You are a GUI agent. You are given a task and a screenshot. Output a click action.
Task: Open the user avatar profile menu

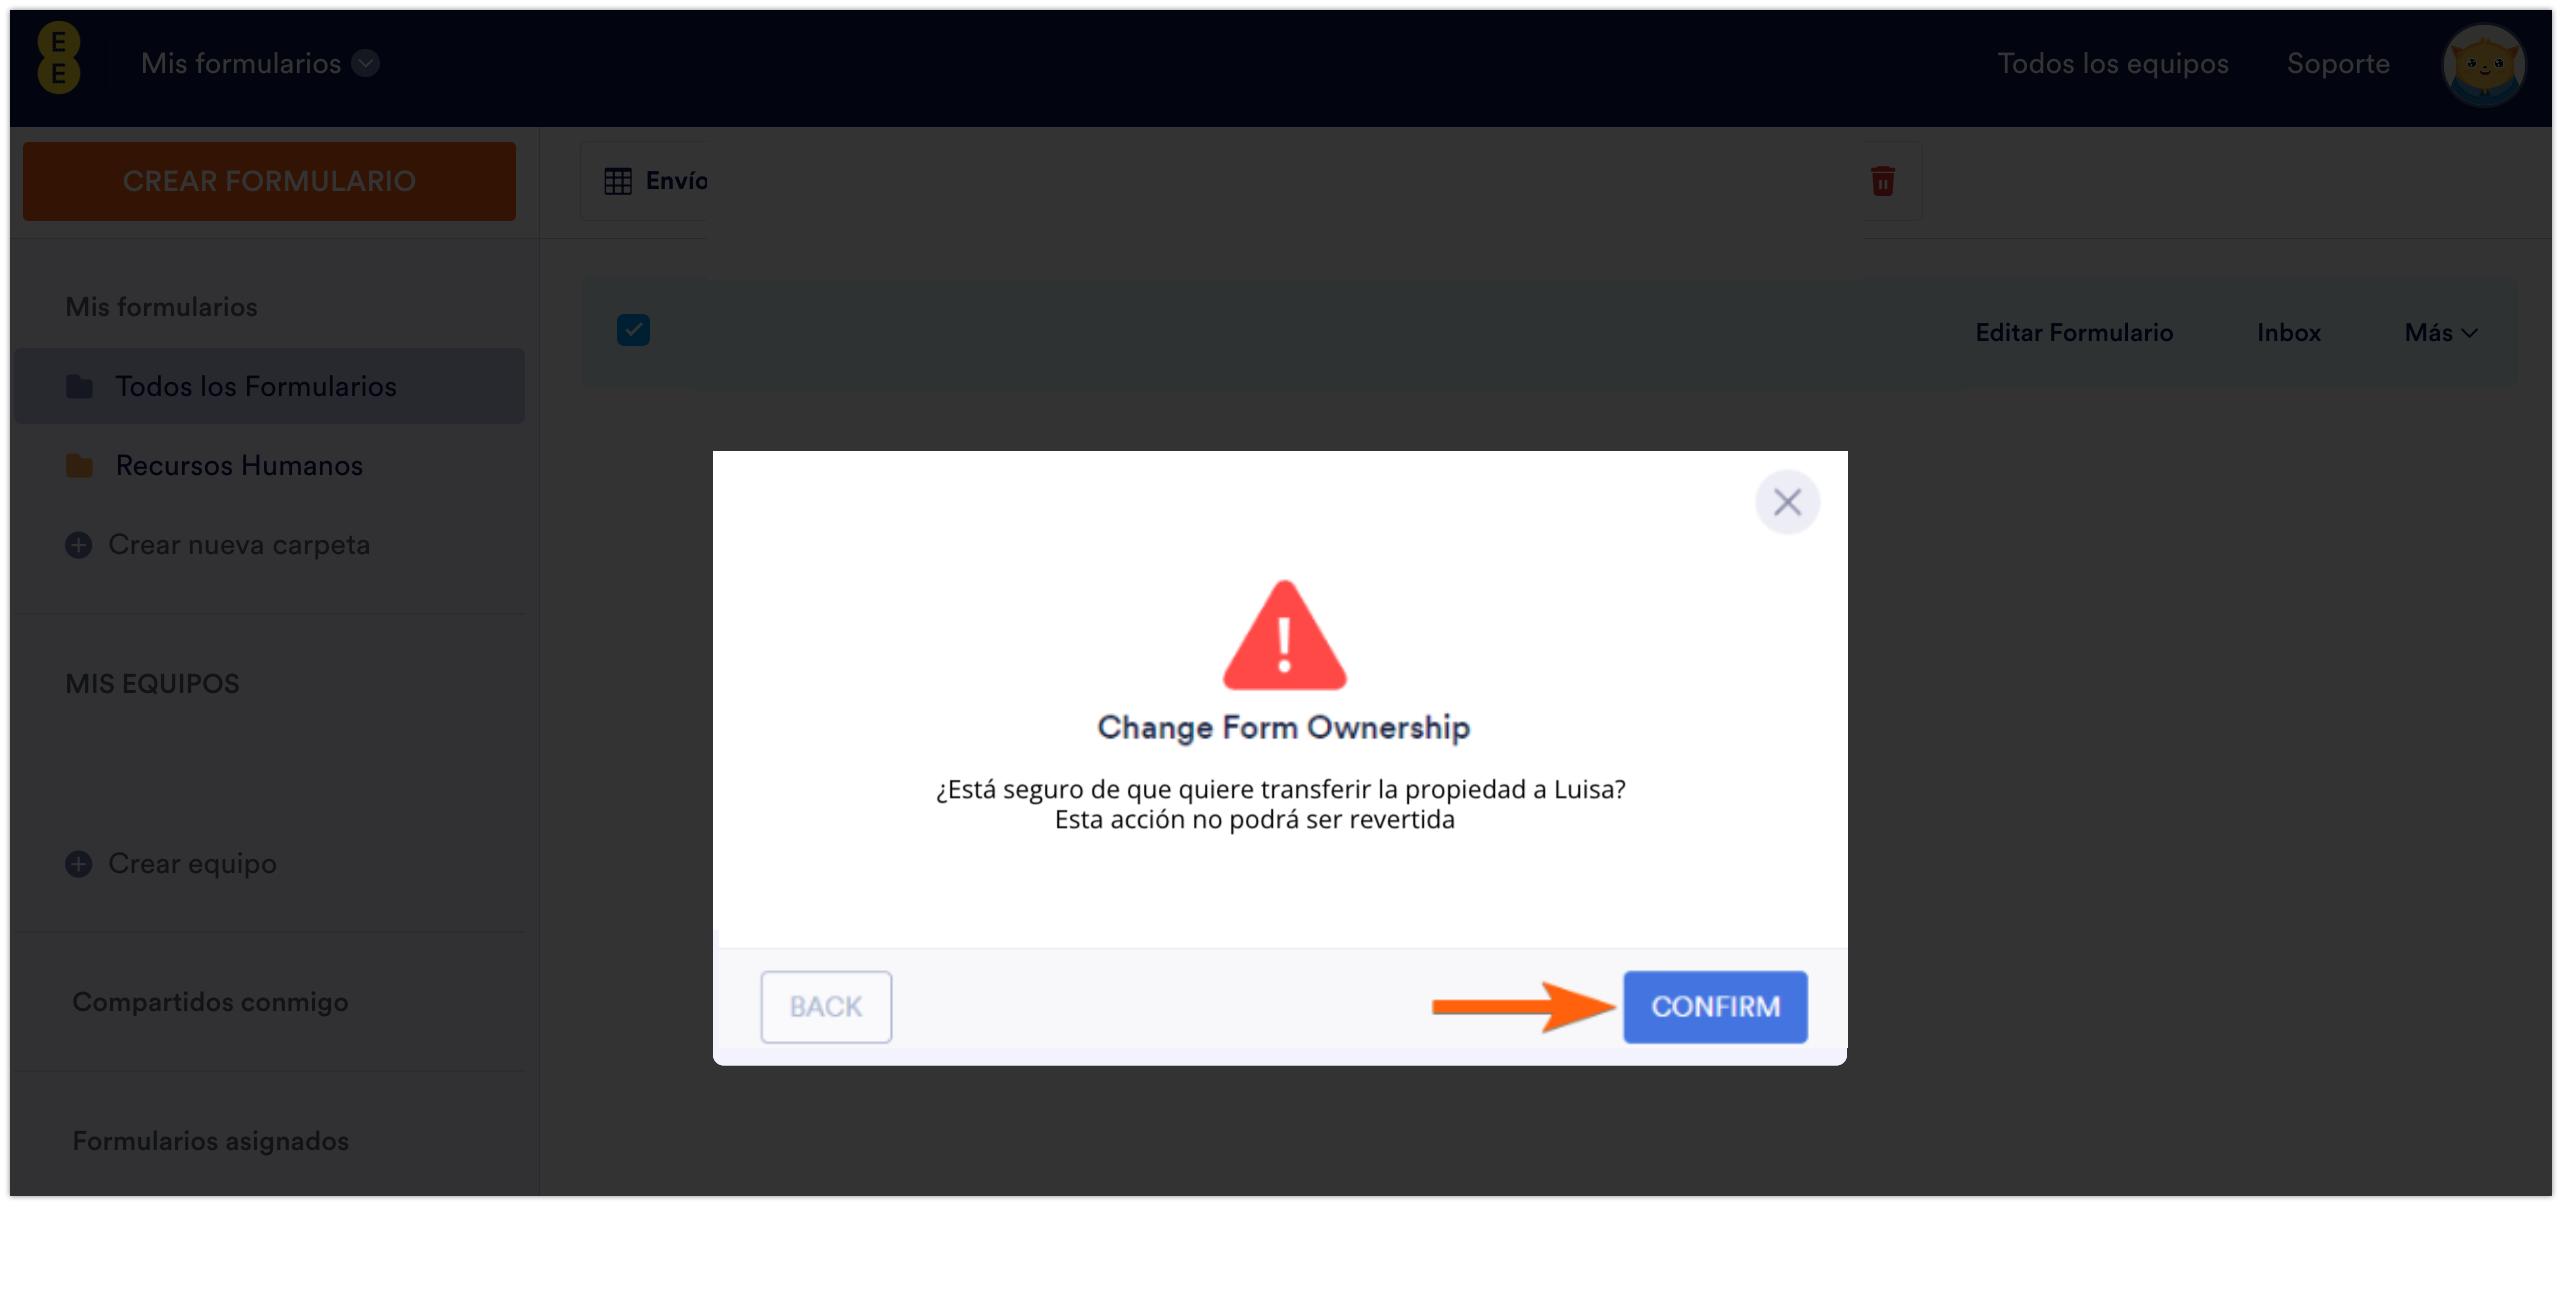(x=2484, y=65)
